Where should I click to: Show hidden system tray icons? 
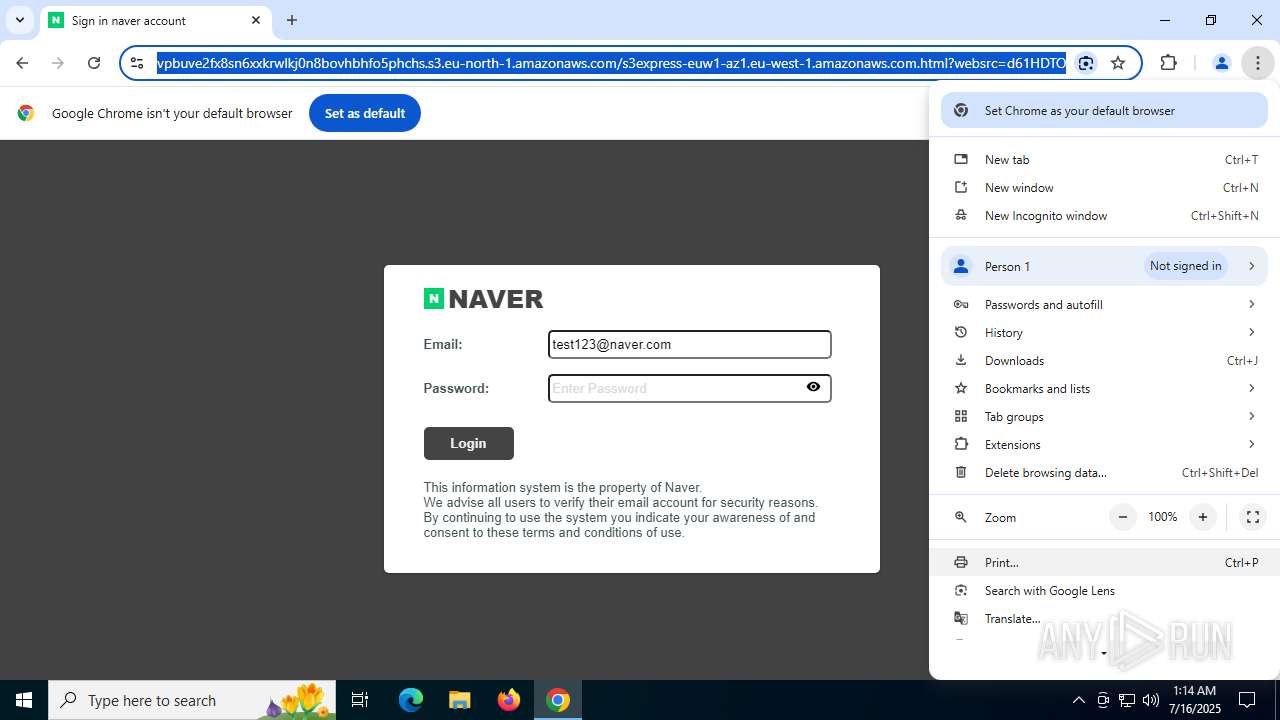(x=1078, y=700)
